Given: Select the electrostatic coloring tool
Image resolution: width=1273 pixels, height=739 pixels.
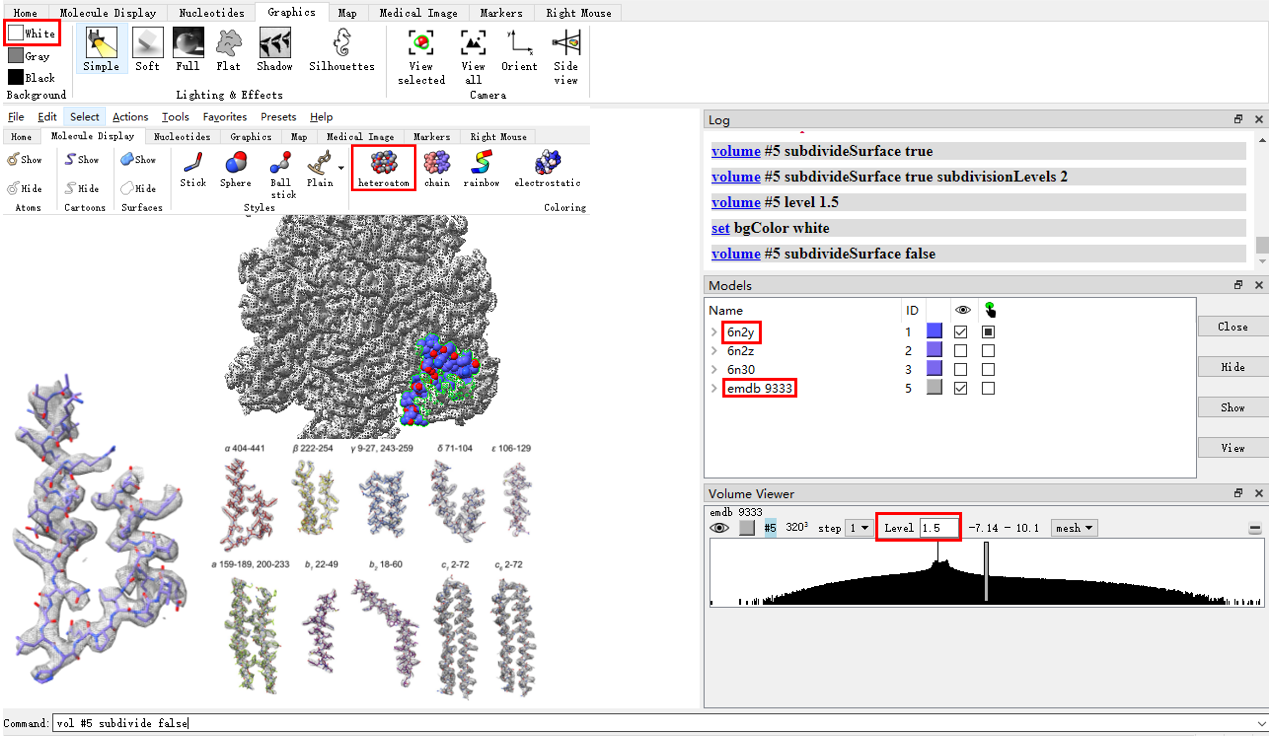Looking at the screenshot, I should pyautogui.click(x=546, y=168).
